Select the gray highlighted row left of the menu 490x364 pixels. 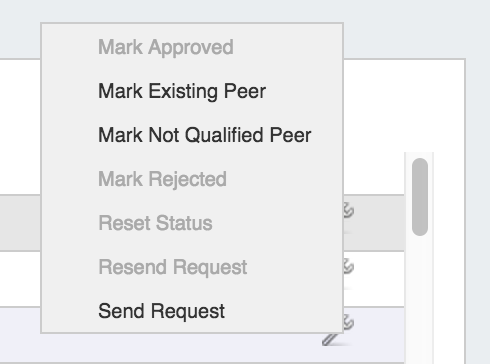(20, 223)
